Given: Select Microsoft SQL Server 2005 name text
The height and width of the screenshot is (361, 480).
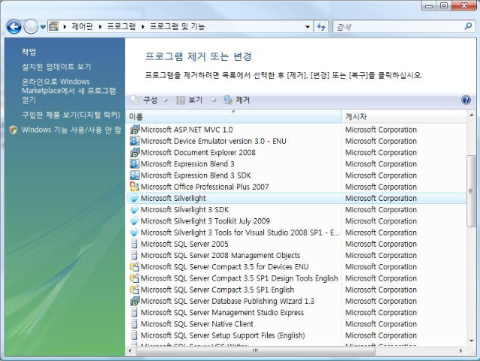Looking at the screenshot, I should 184,244.
